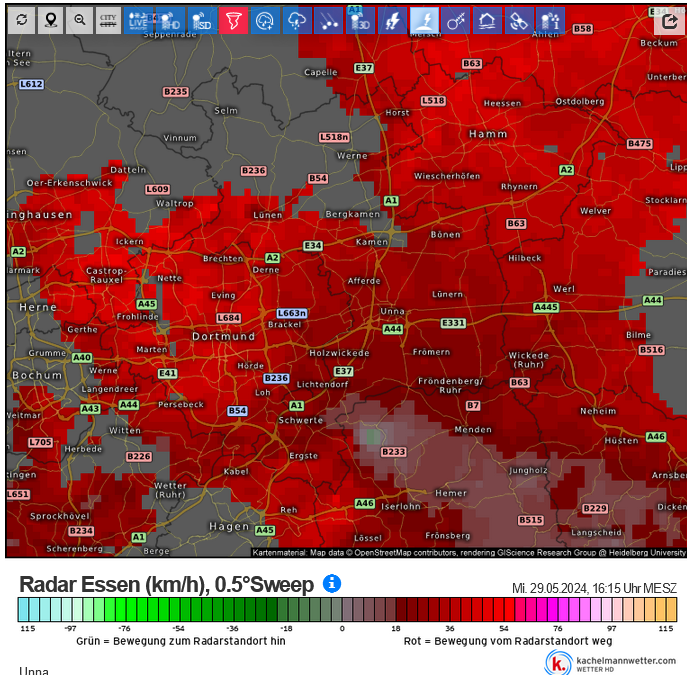Click the location pin icon

click(51, 20)
